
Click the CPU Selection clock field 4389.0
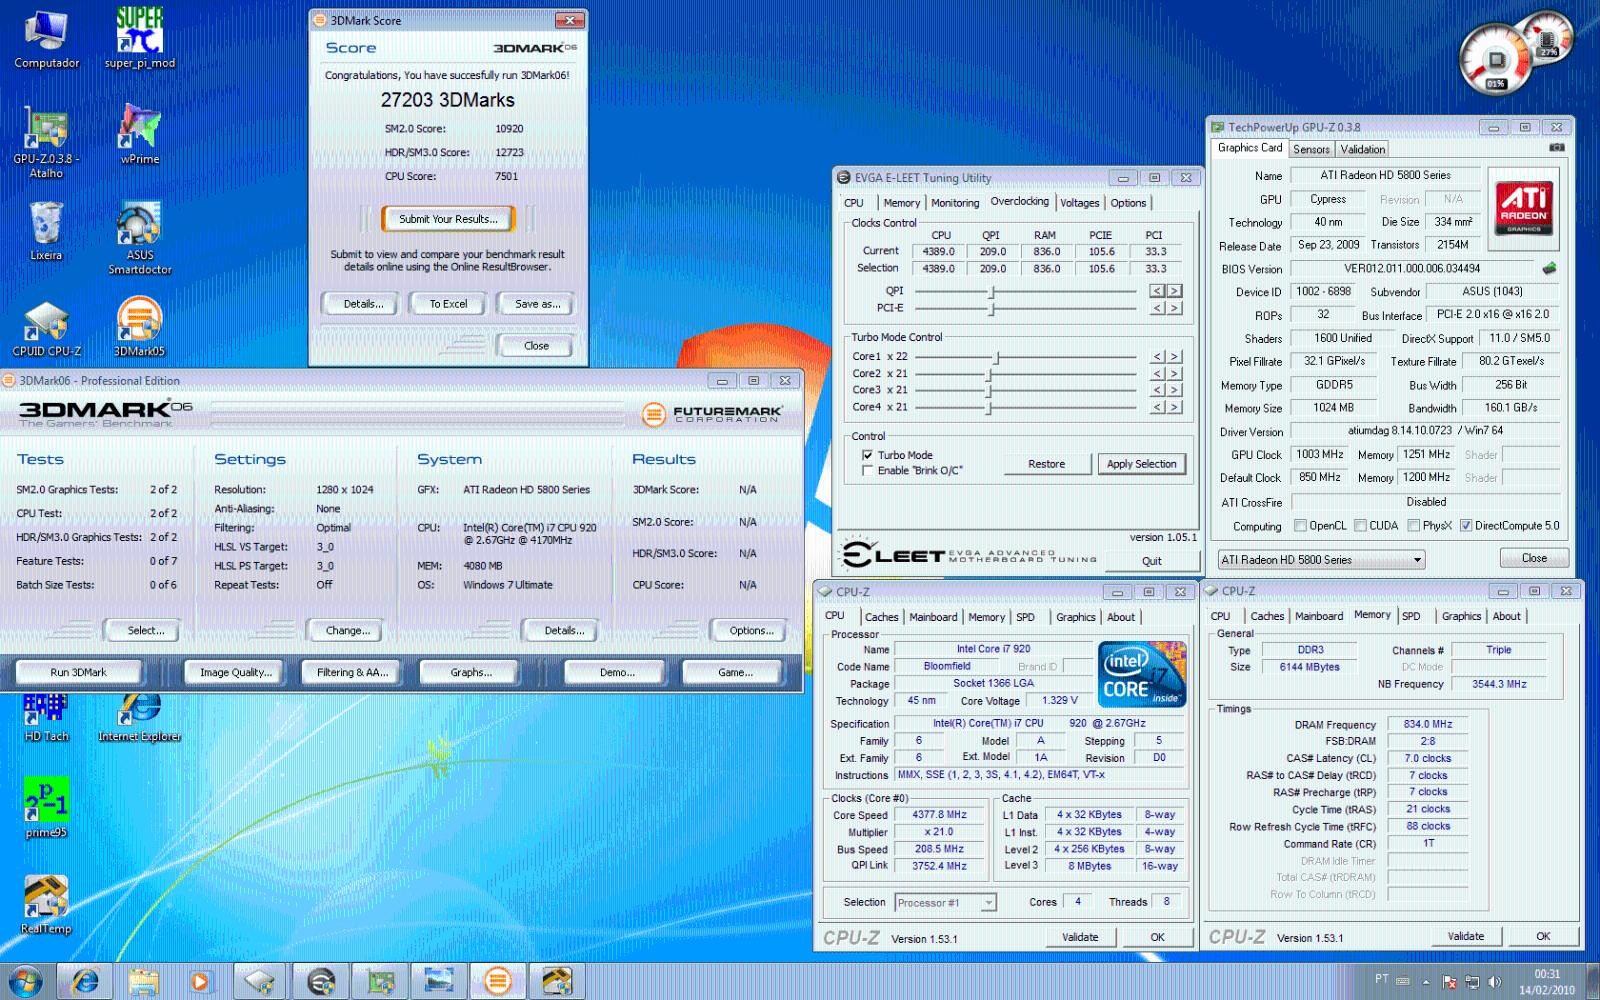coord(938,269)
